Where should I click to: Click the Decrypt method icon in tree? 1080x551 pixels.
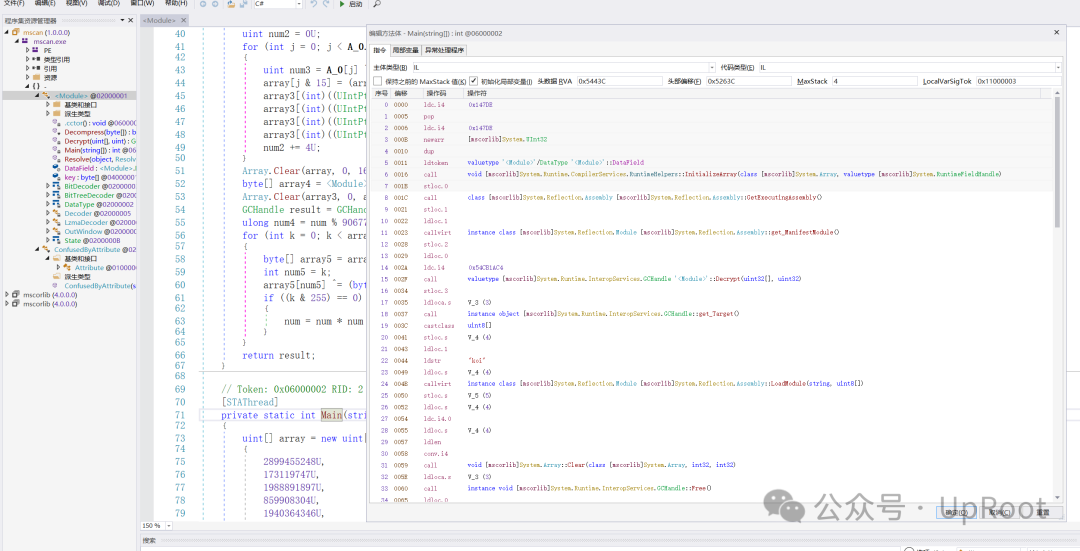pyautogui.click(x=57, y=141)
